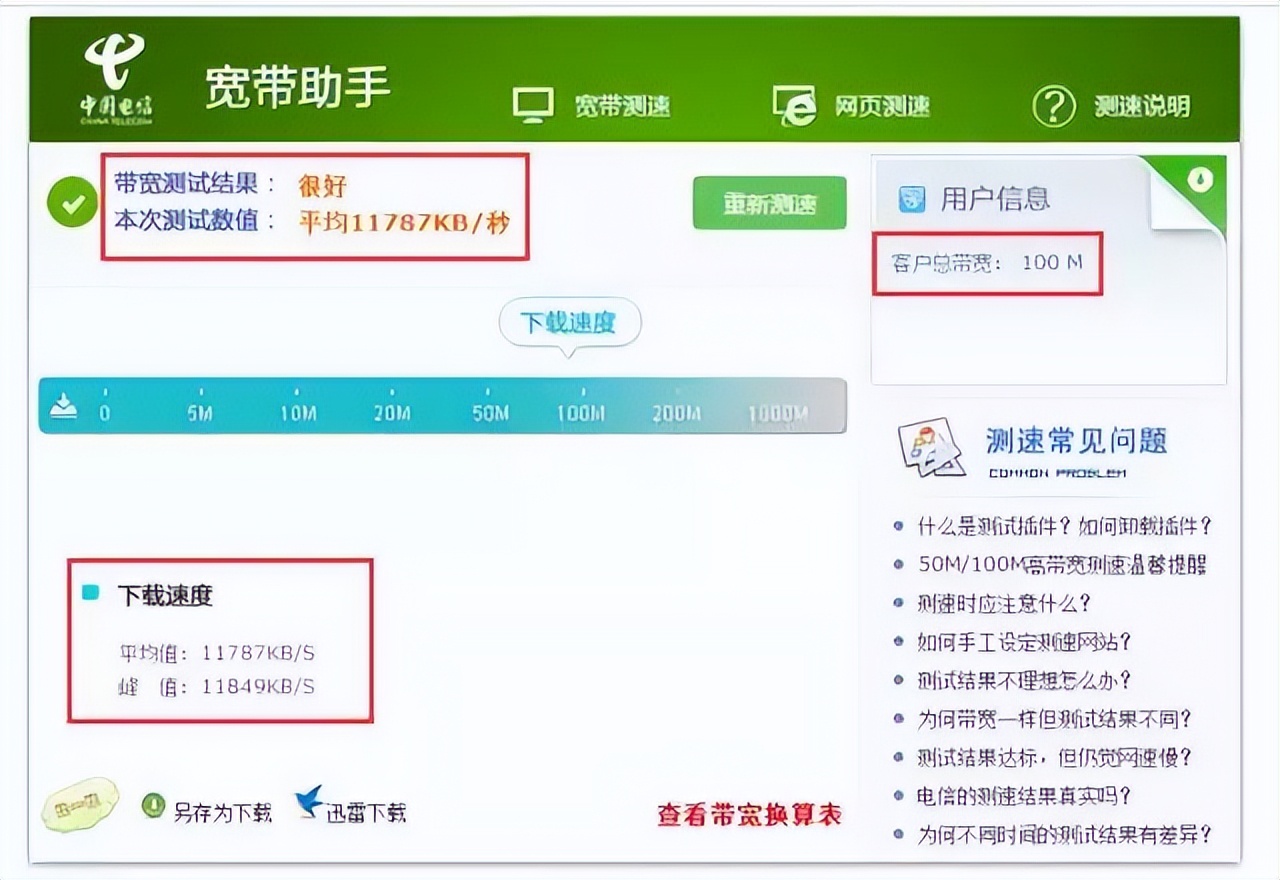1280x880 pixels.
Task: Click the 100M mark on the speed gauge
Action: (x=581, y=412)
